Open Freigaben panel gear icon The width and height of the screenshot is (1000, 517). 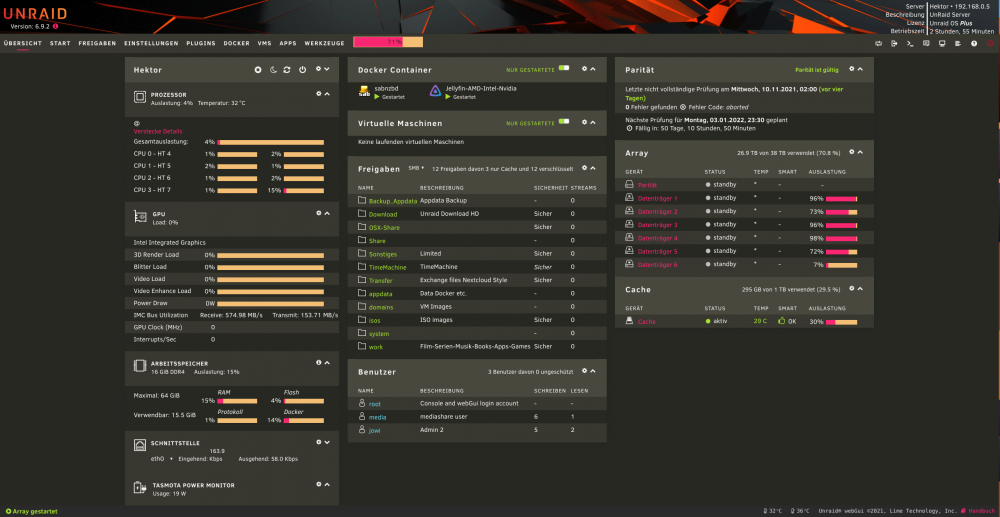tap(584, 168)
